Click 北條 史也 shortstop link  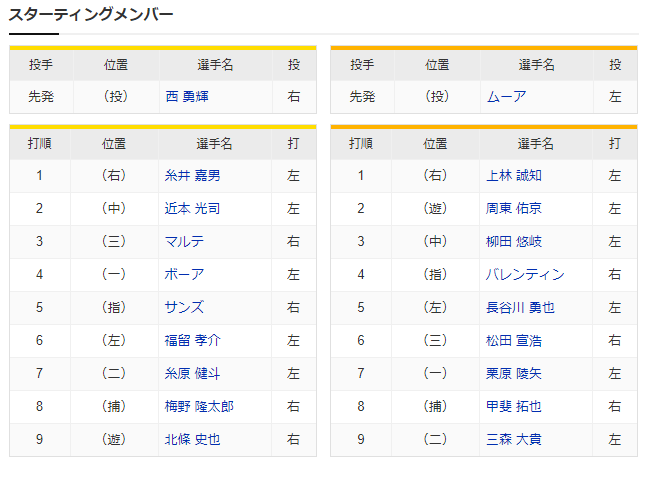192,440
